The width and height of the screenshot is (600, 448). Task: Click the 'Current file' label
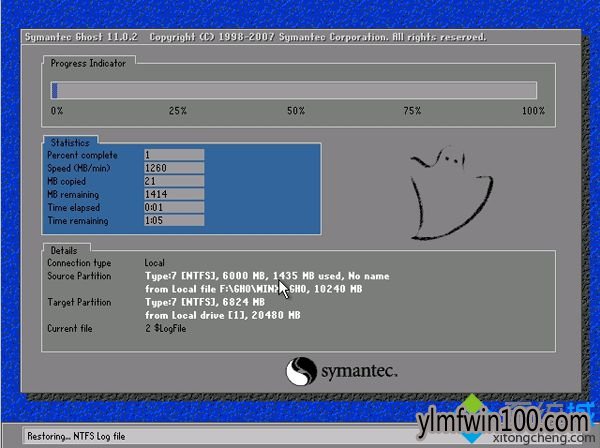[70, 328]
